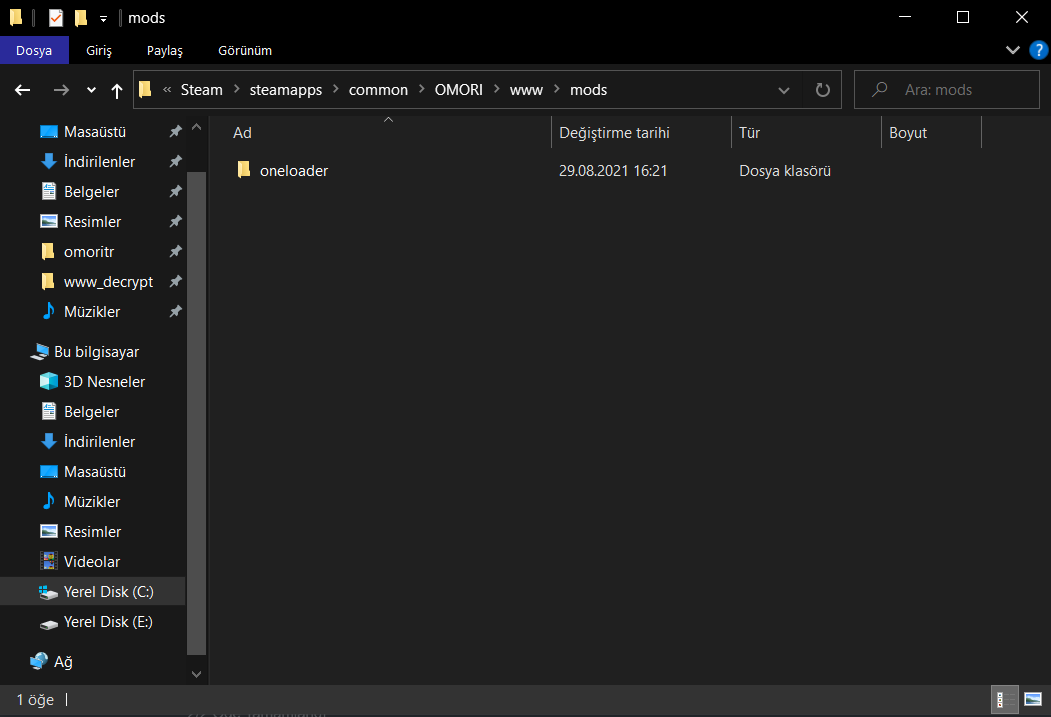Go forward with the forward arrow
Viewport: 1051px width, 717px height.
pos(61,90)
